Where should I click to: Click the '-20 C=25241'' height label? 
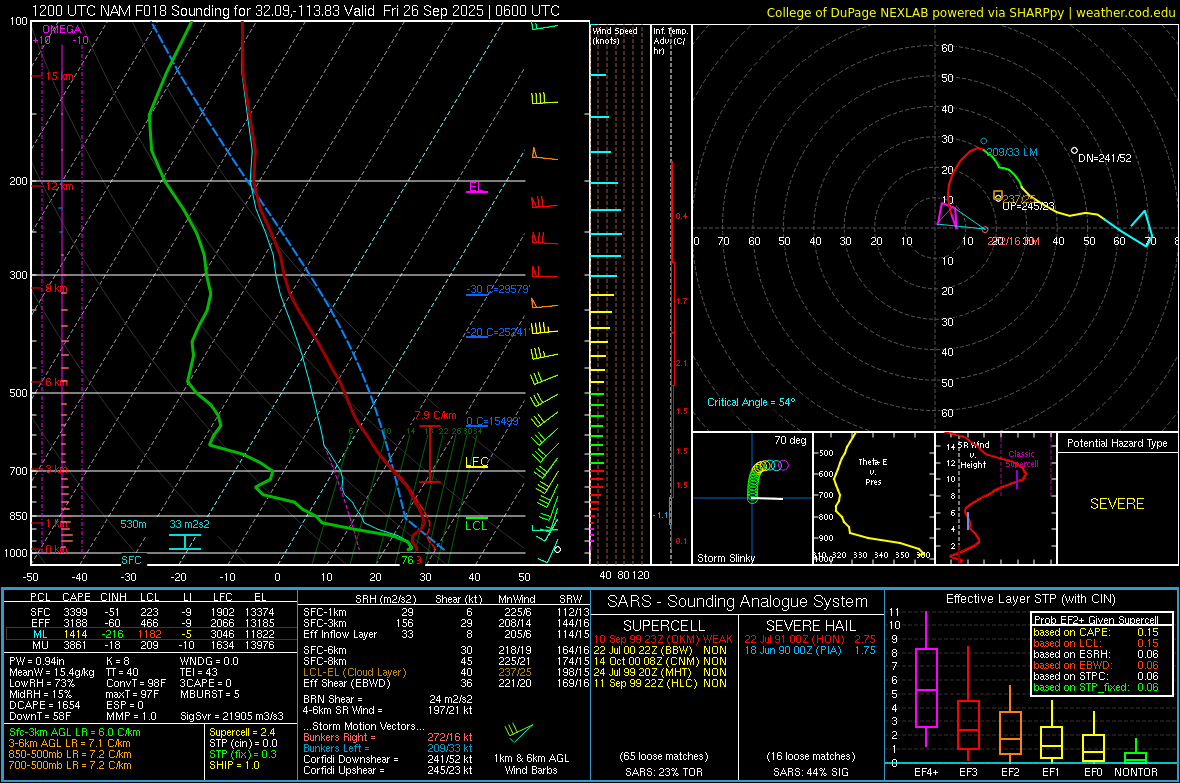497,332
